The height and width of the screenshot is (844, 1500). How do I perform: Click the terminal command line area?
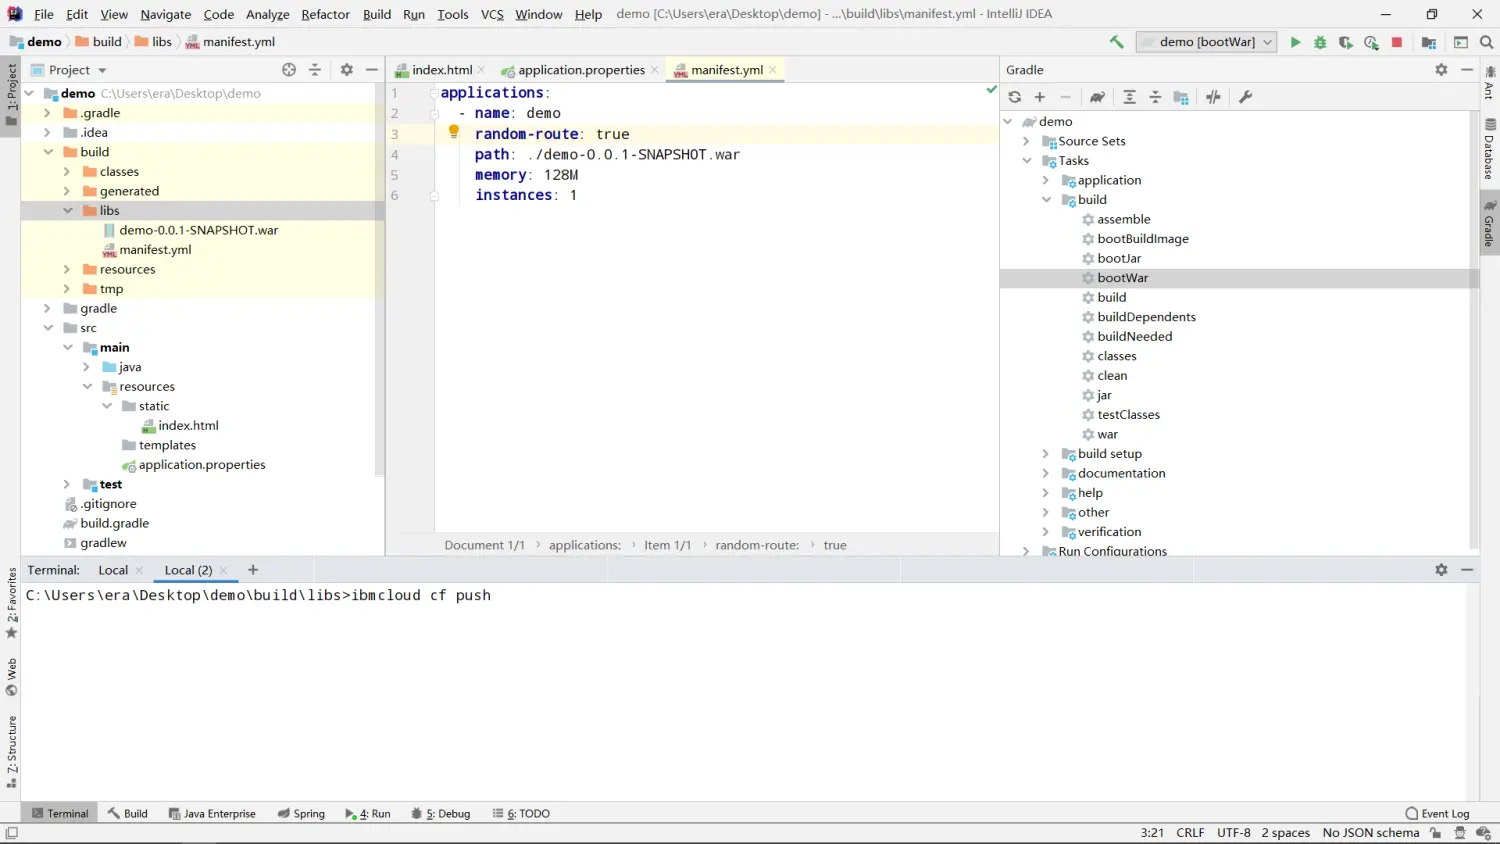(600, 595)
